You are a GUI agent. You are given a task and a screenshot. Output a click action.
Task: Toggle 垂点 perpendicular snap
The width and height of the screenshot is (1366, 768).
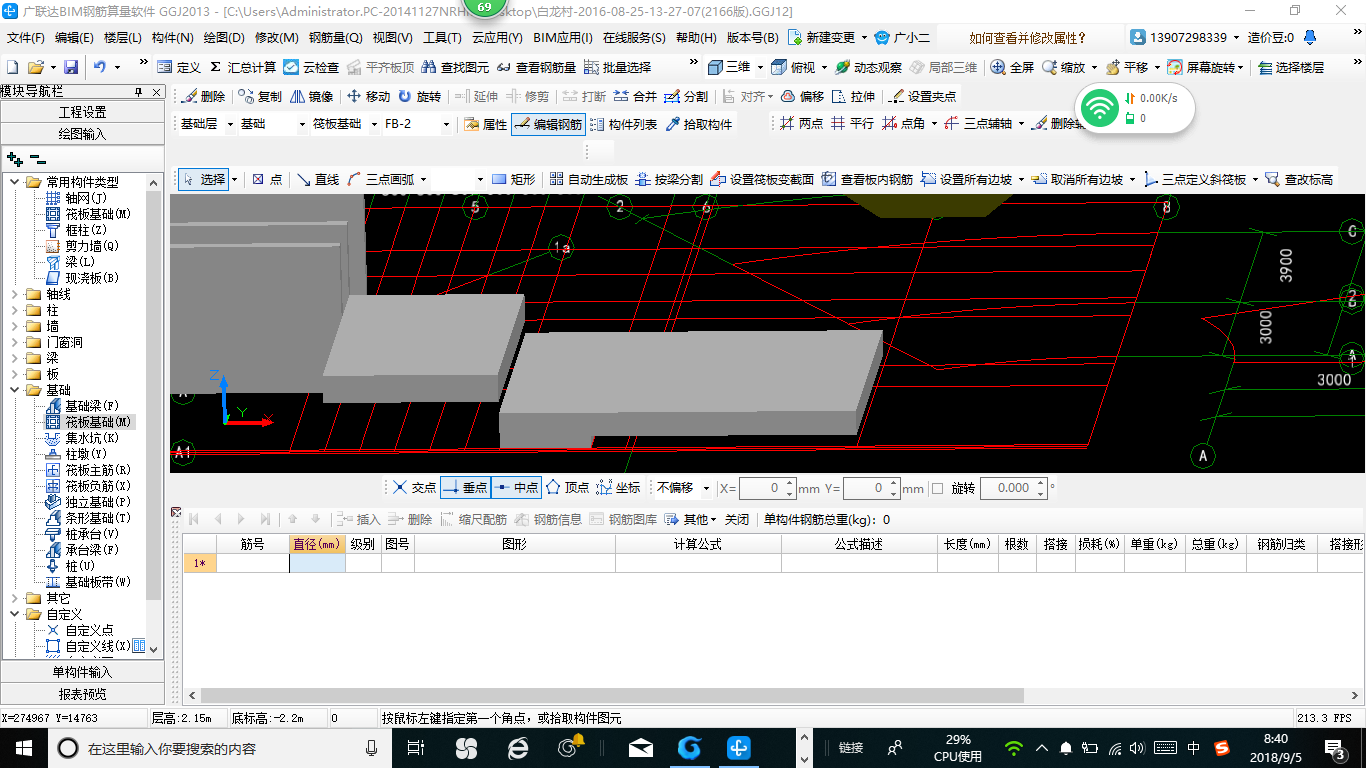tap(465, 488)
